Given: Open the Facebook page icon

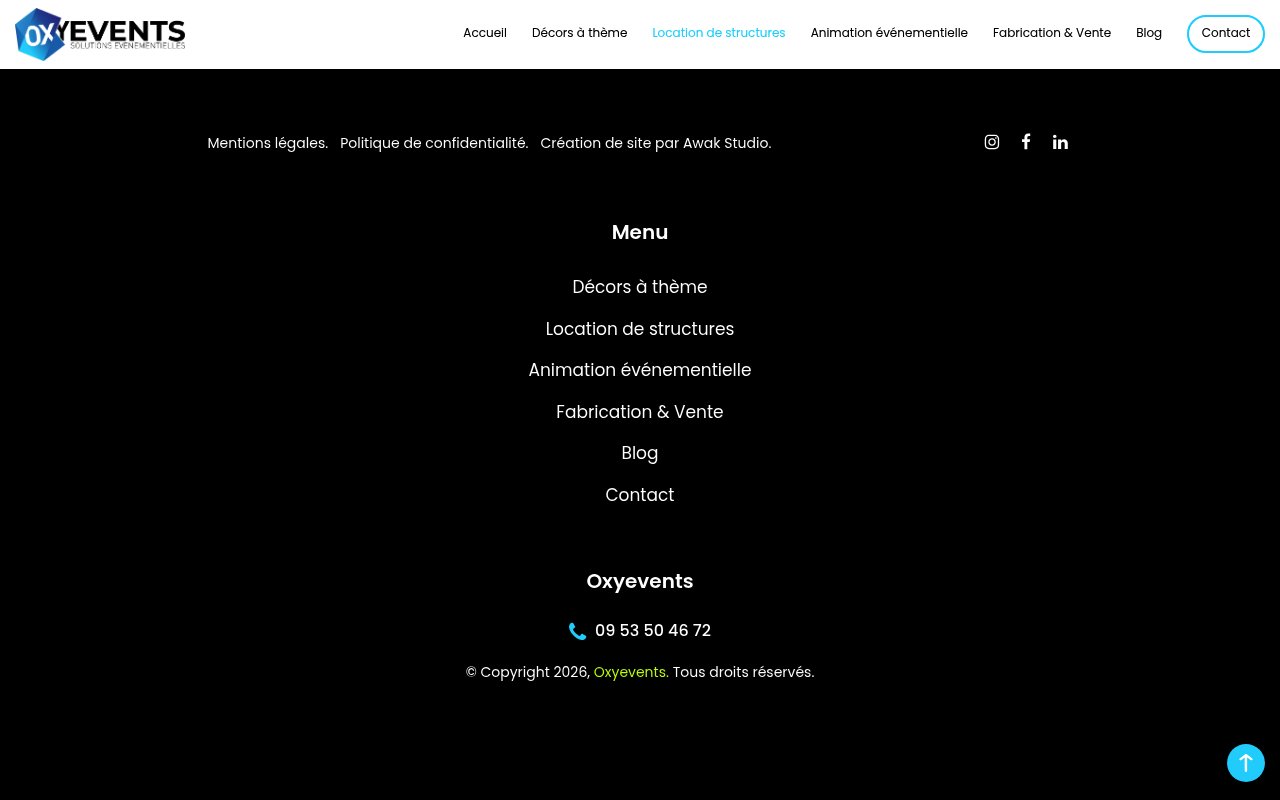Looking at the screenshot, I should 1026,142.
